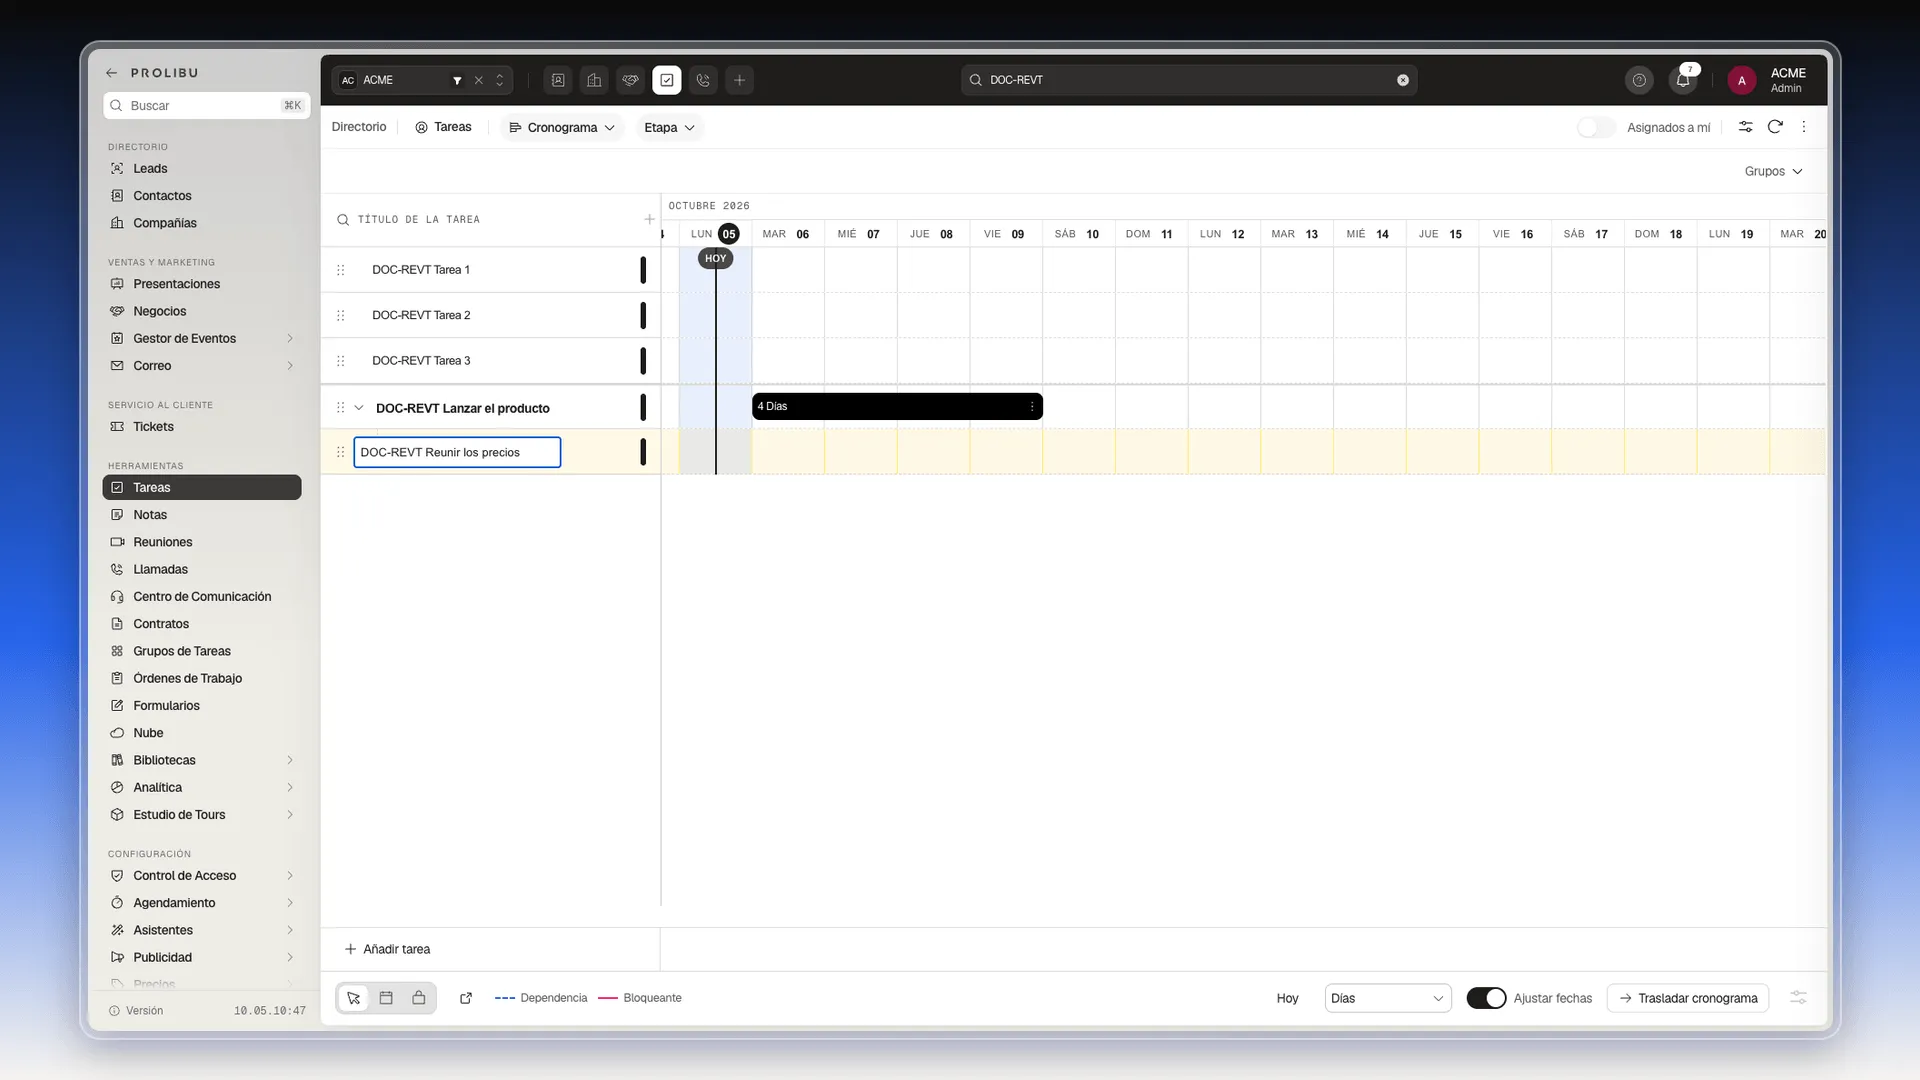Click the companies building icon in top toolbar
Image resolution: width=1920 pixels, height=1080 pixels.
click(594, 80)
